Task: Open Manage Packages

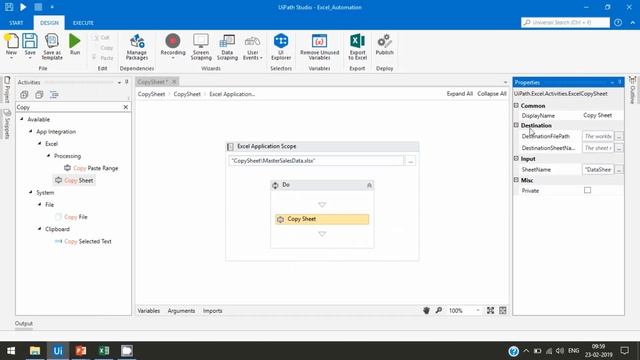Action: 137,47
